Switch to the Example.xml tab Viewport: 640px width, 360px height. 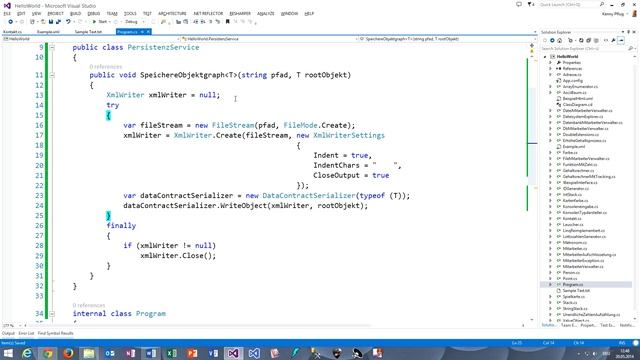click(x=48, y=31)
